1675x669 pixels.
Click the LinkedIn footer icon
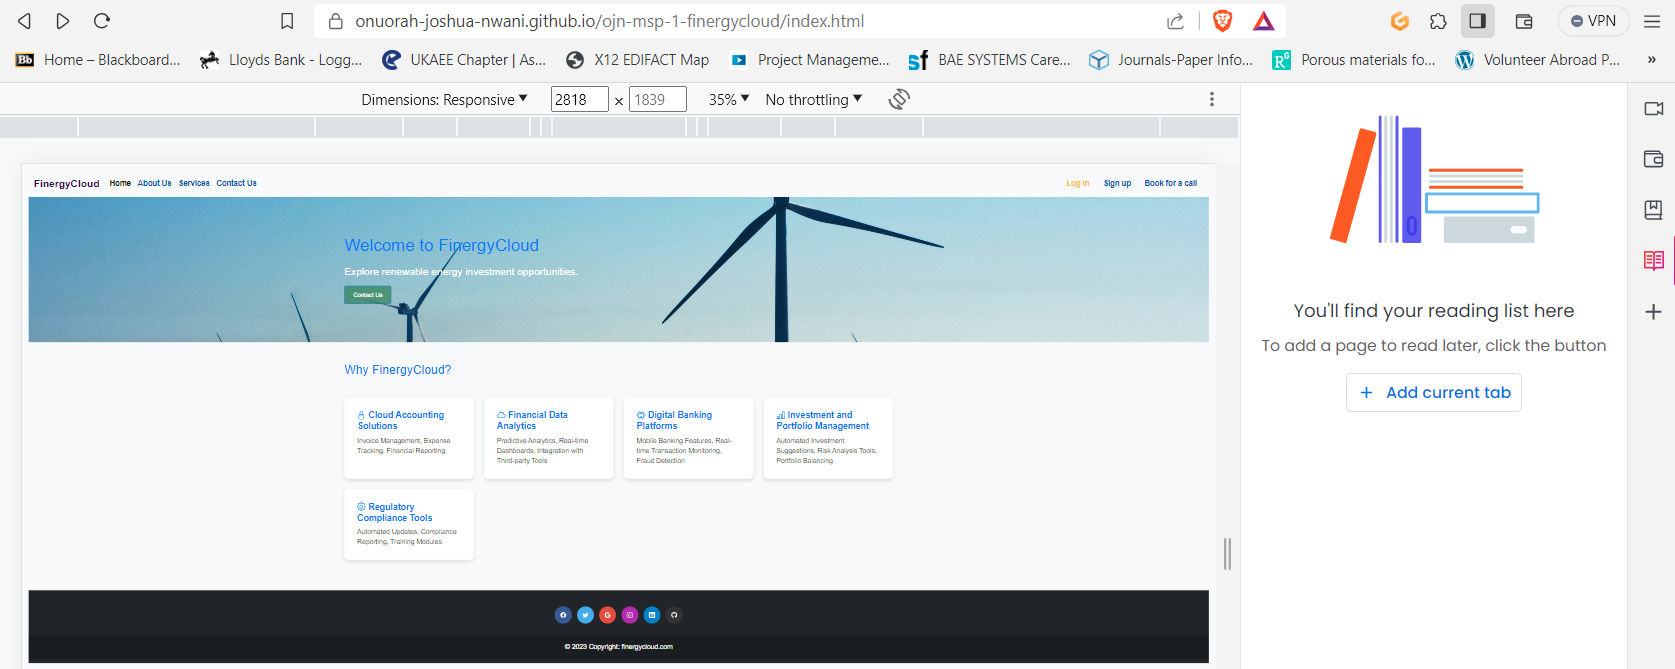[652, 615]
